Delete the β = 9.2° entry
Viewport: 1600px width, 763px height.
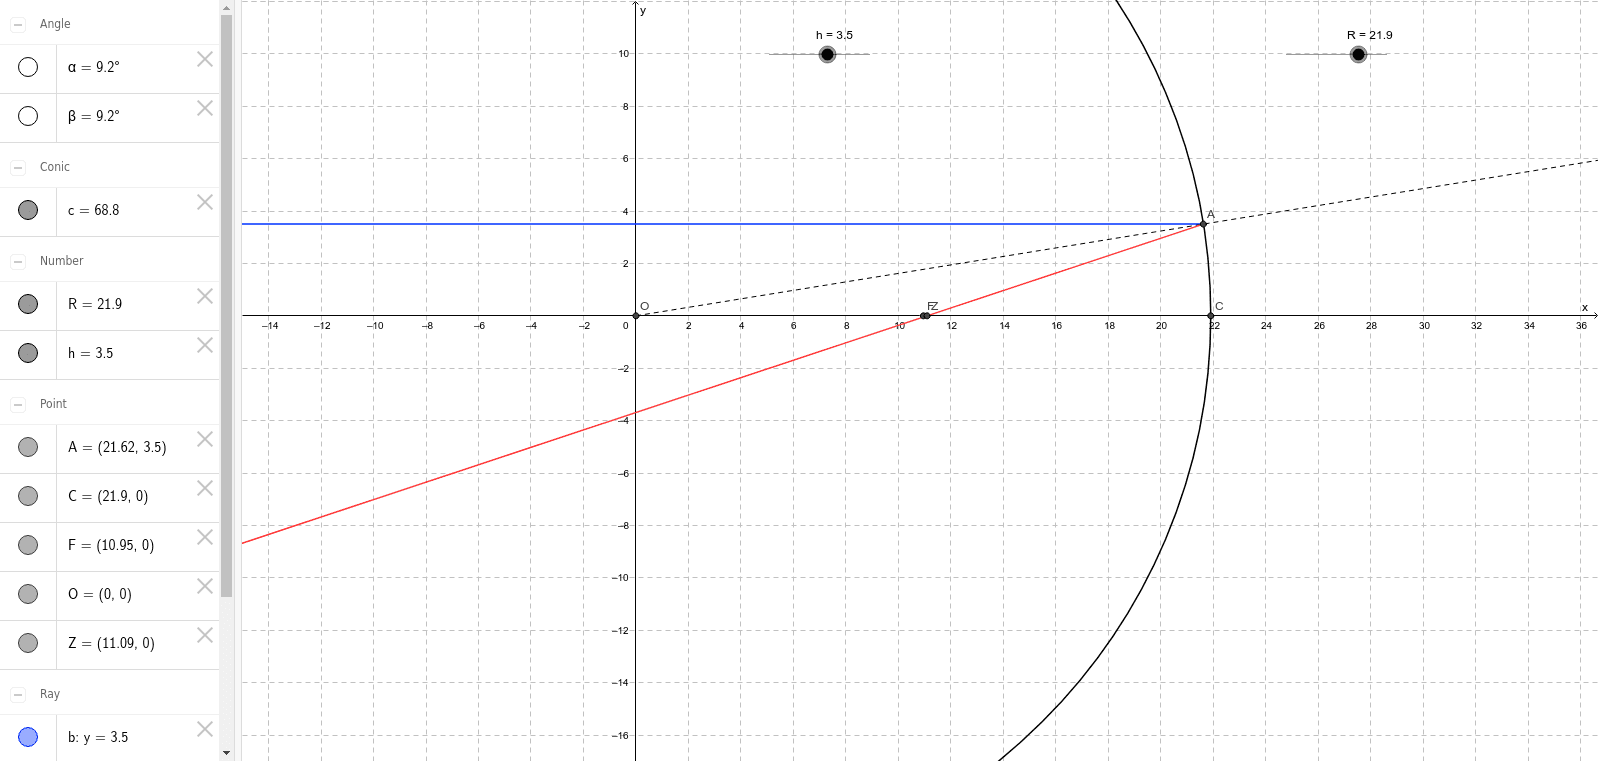tap(205, 108)
